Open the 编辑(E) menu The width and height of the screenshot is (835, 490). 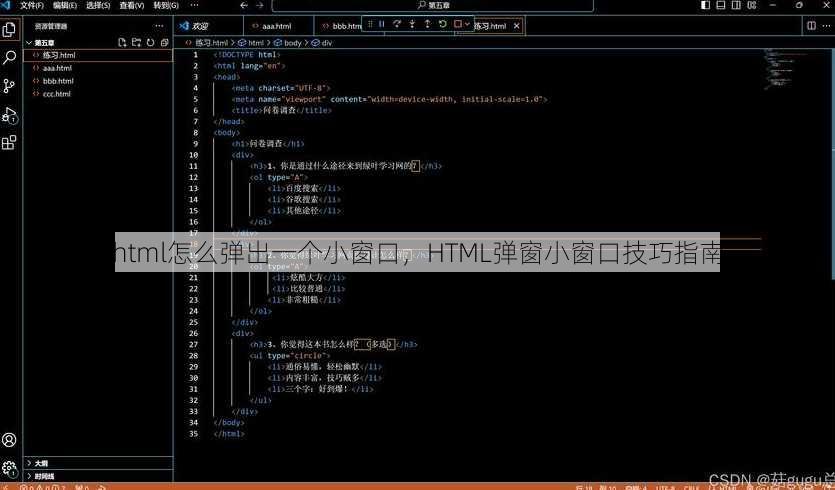point(64,5)
